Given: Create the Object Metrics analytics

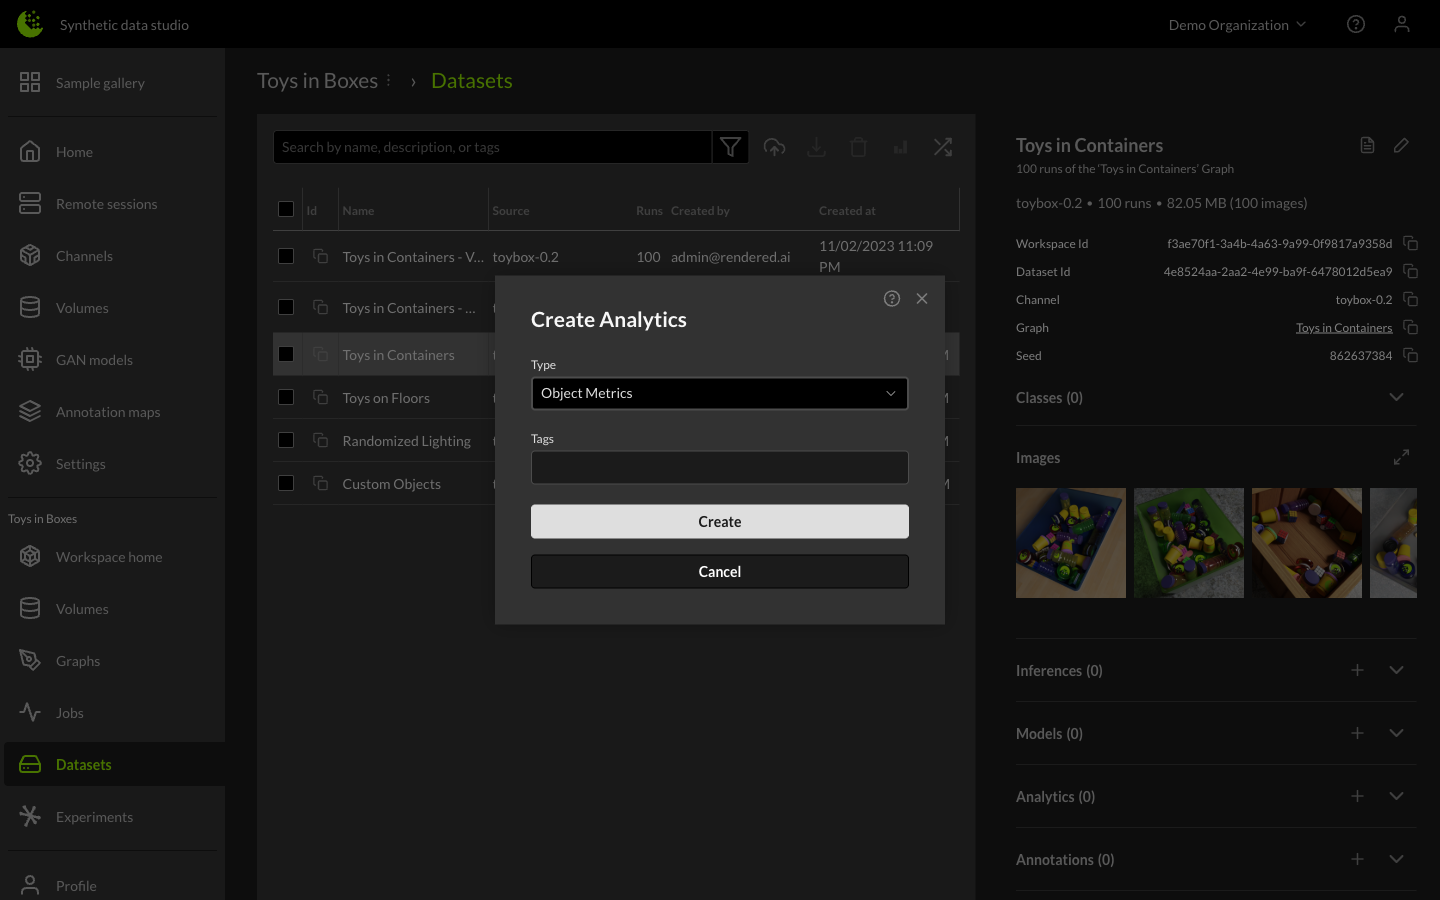Looking at the screenshot, I should tap(719, 521).
